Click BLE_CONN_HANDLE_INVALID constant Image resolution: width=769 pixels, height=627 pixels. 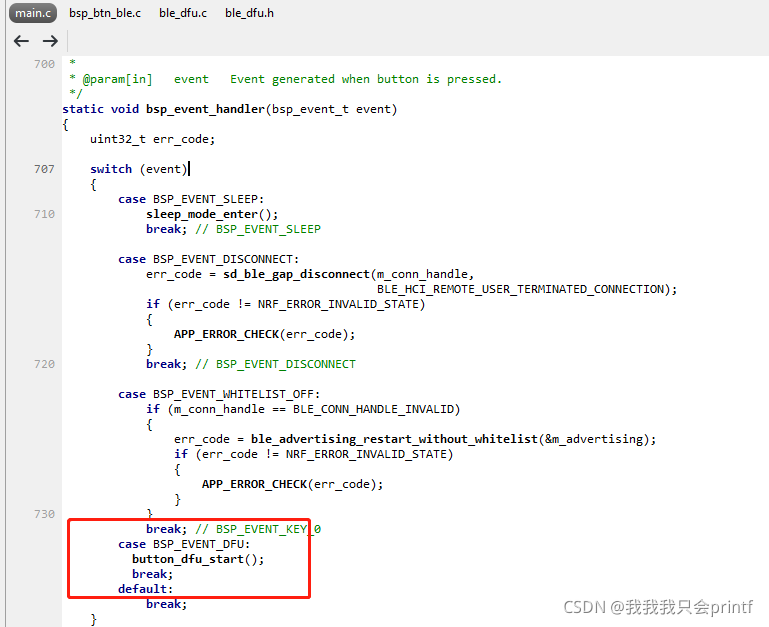[x=373, y=409]
